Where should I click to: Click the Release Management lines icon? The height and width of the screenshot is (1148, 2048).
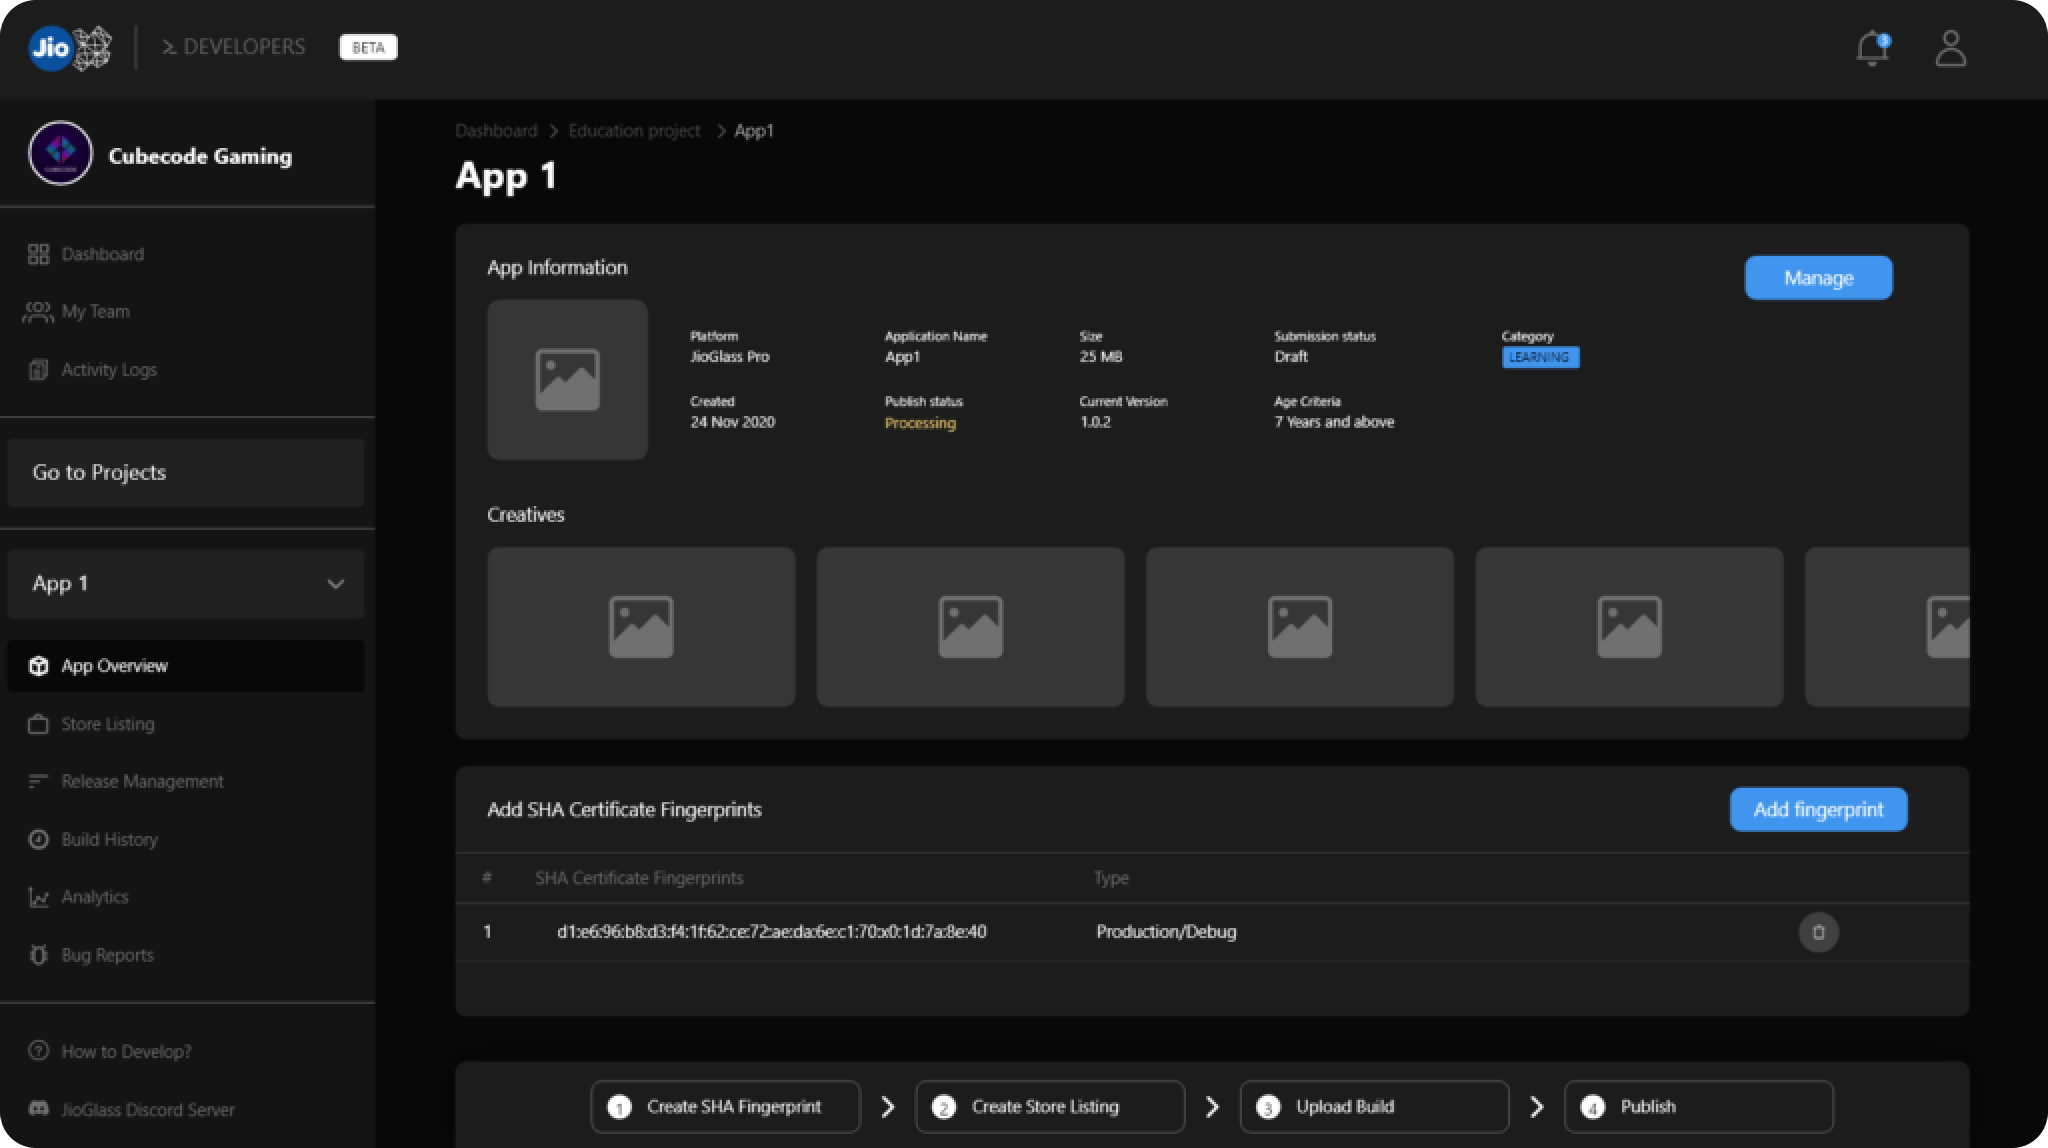(38, 781)
